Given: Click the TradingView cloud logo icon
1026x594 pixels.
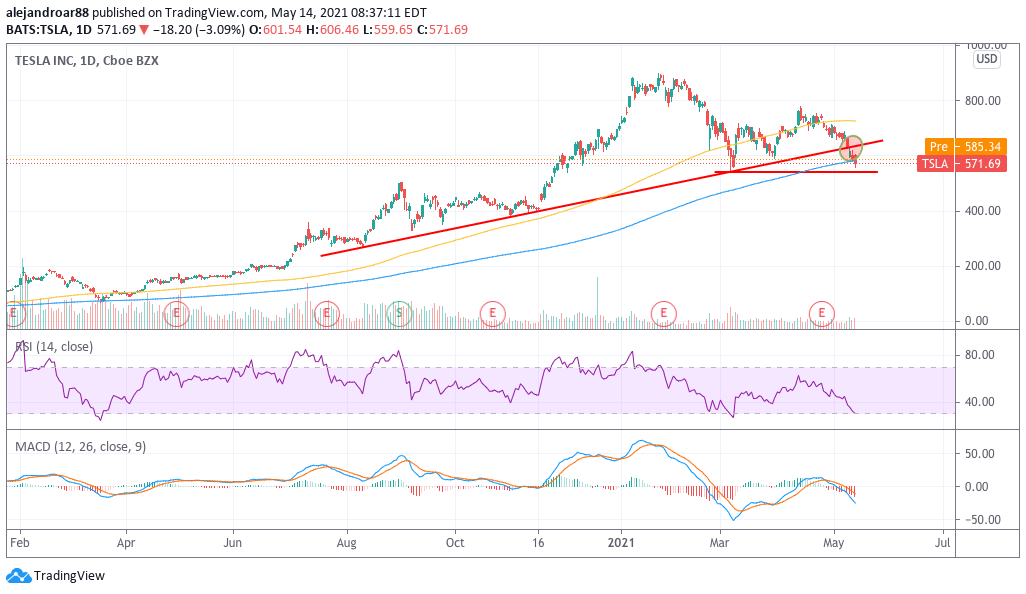Looking at the screenshot, I should tap(18, 576).
